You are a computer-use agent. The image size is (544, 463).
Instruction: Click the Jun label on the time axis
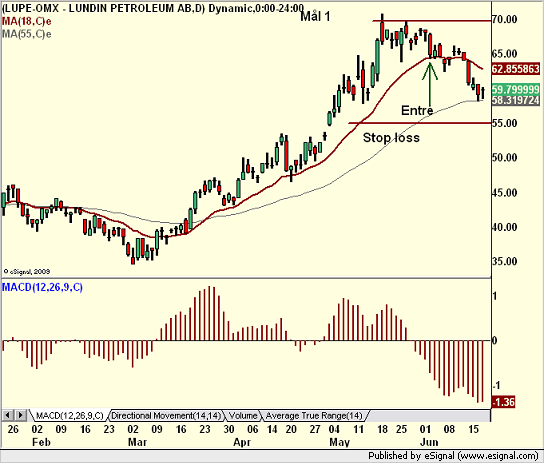pyautogui.click(x=429, y=443)
